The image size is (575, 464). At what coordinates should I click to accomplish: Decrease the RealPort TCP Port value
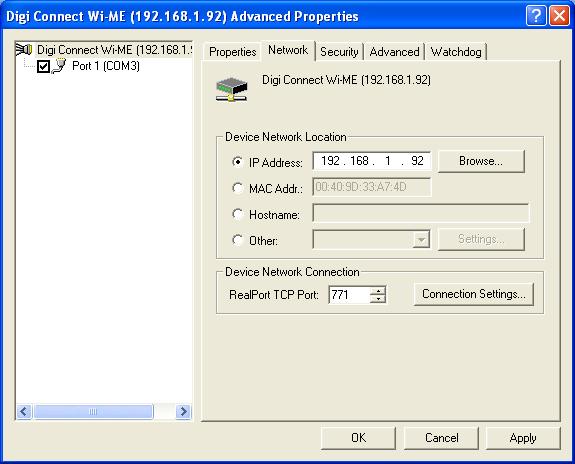[x=378, y=299]
